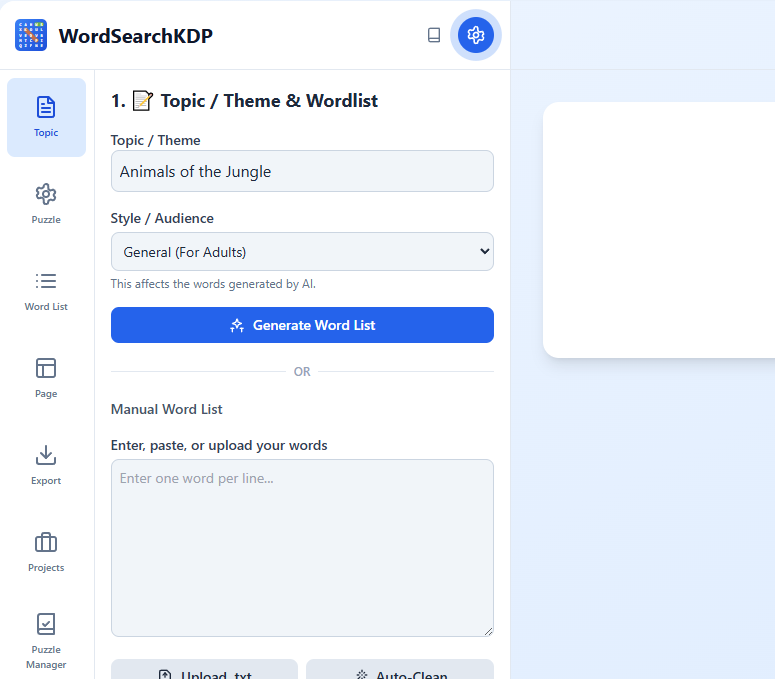
Task: Click the WordSearchKDP title text
Action: tap(136, 36)
